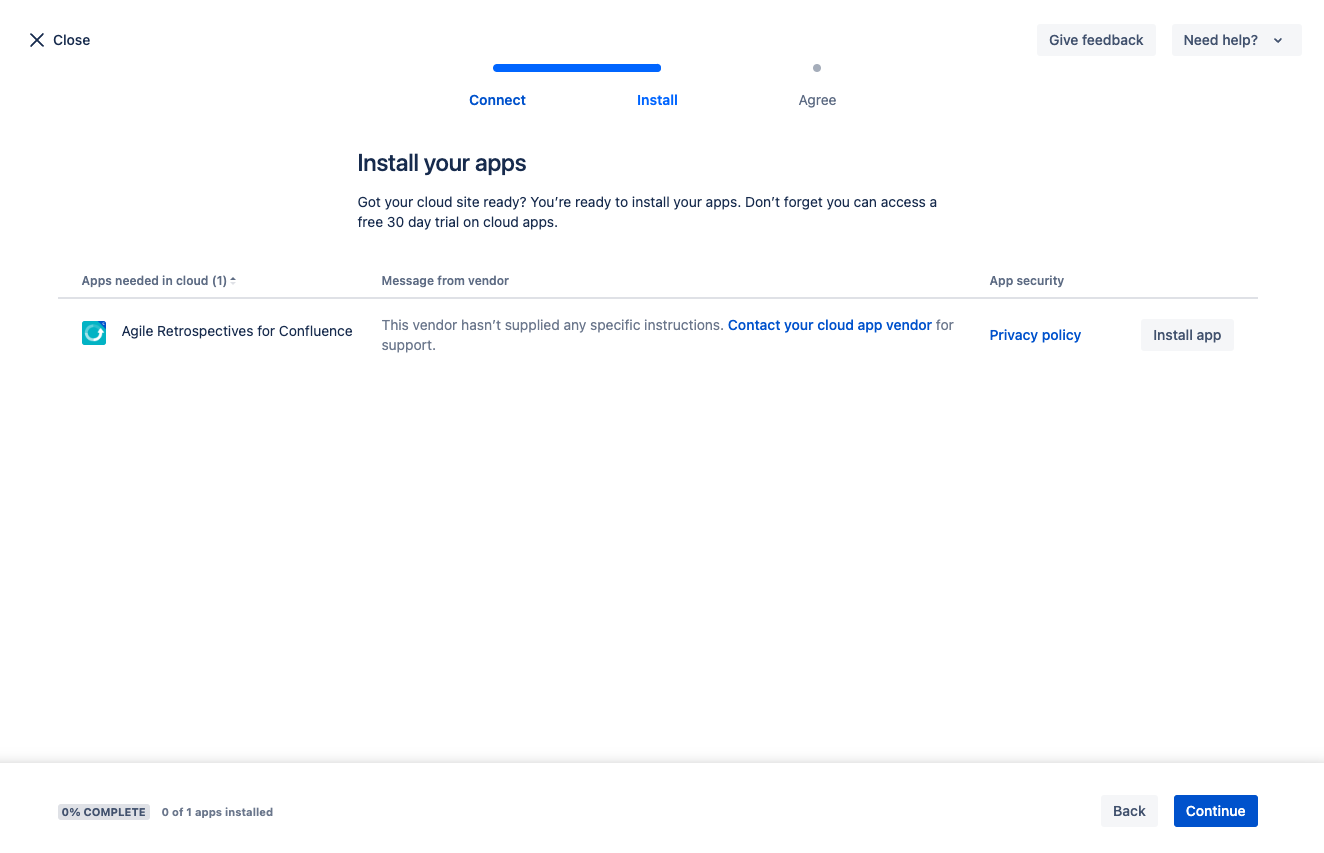
Task: Click the grey dot above Agree
Action: pos(817,68)
